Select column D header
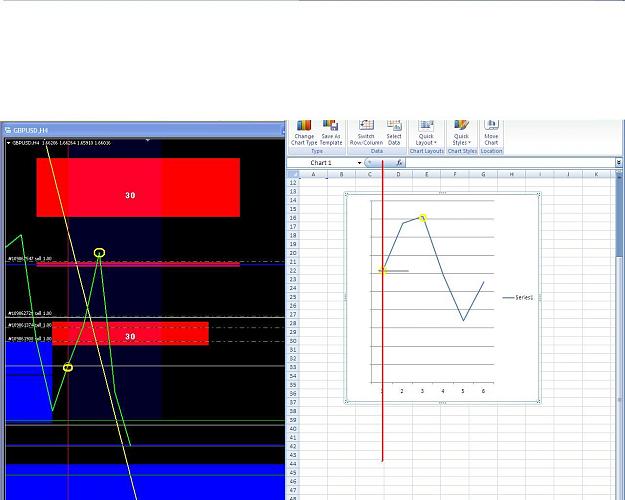 pyautogui.click(x=398, y=174)
